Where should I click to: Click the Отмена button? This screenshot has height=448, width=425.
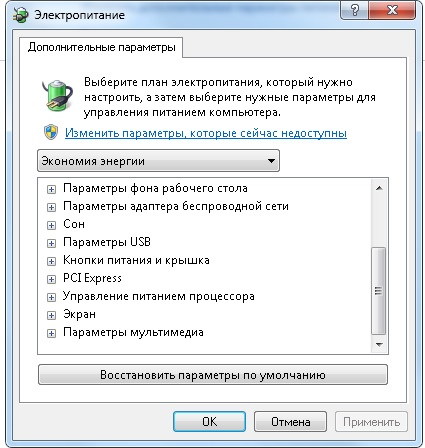coord(290,422)
